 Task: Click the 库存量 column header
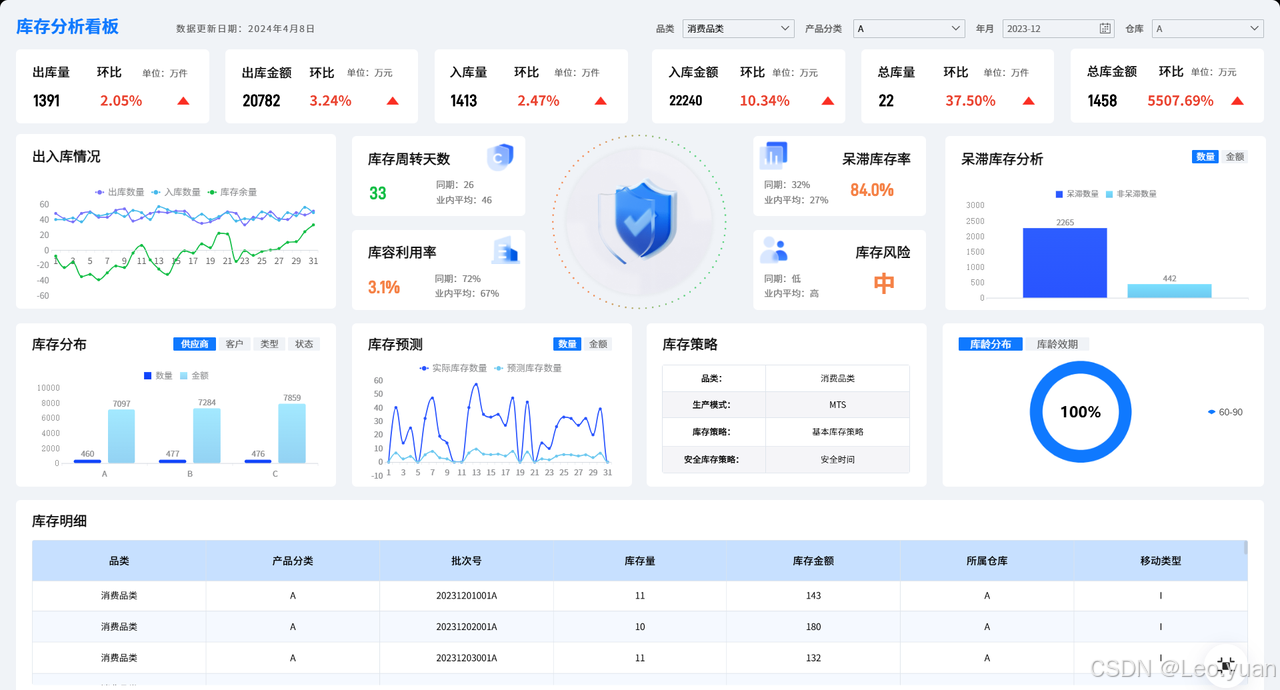tap(640, 561)
